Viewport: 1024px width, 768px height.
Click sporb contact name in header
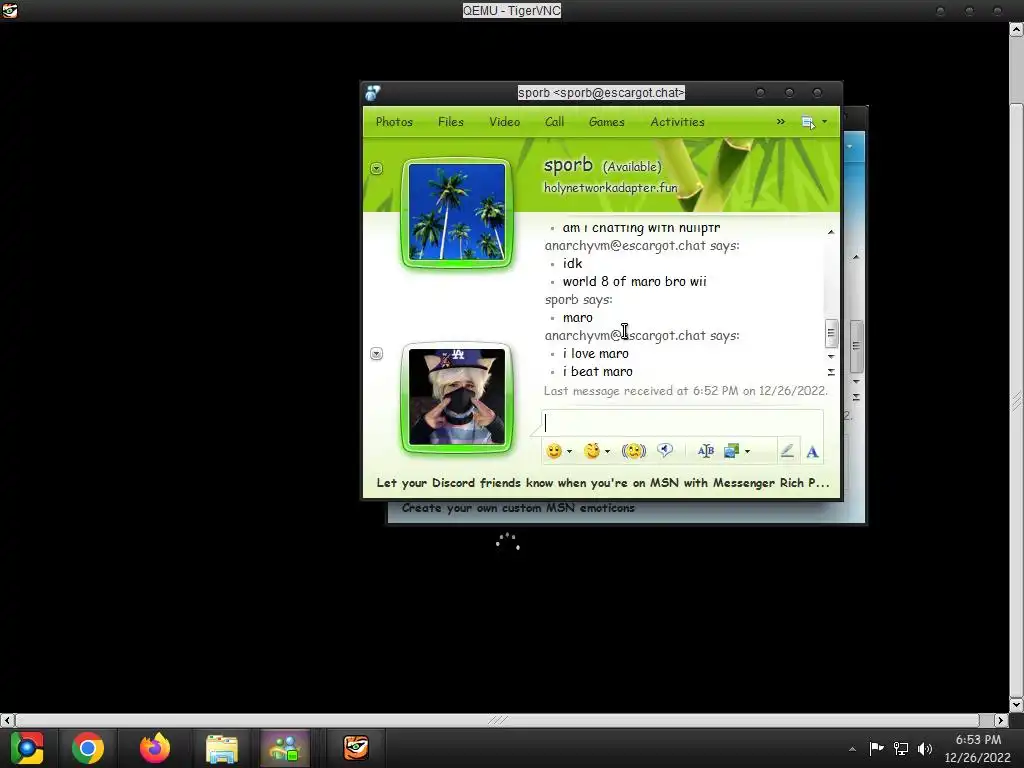[568, 165]
